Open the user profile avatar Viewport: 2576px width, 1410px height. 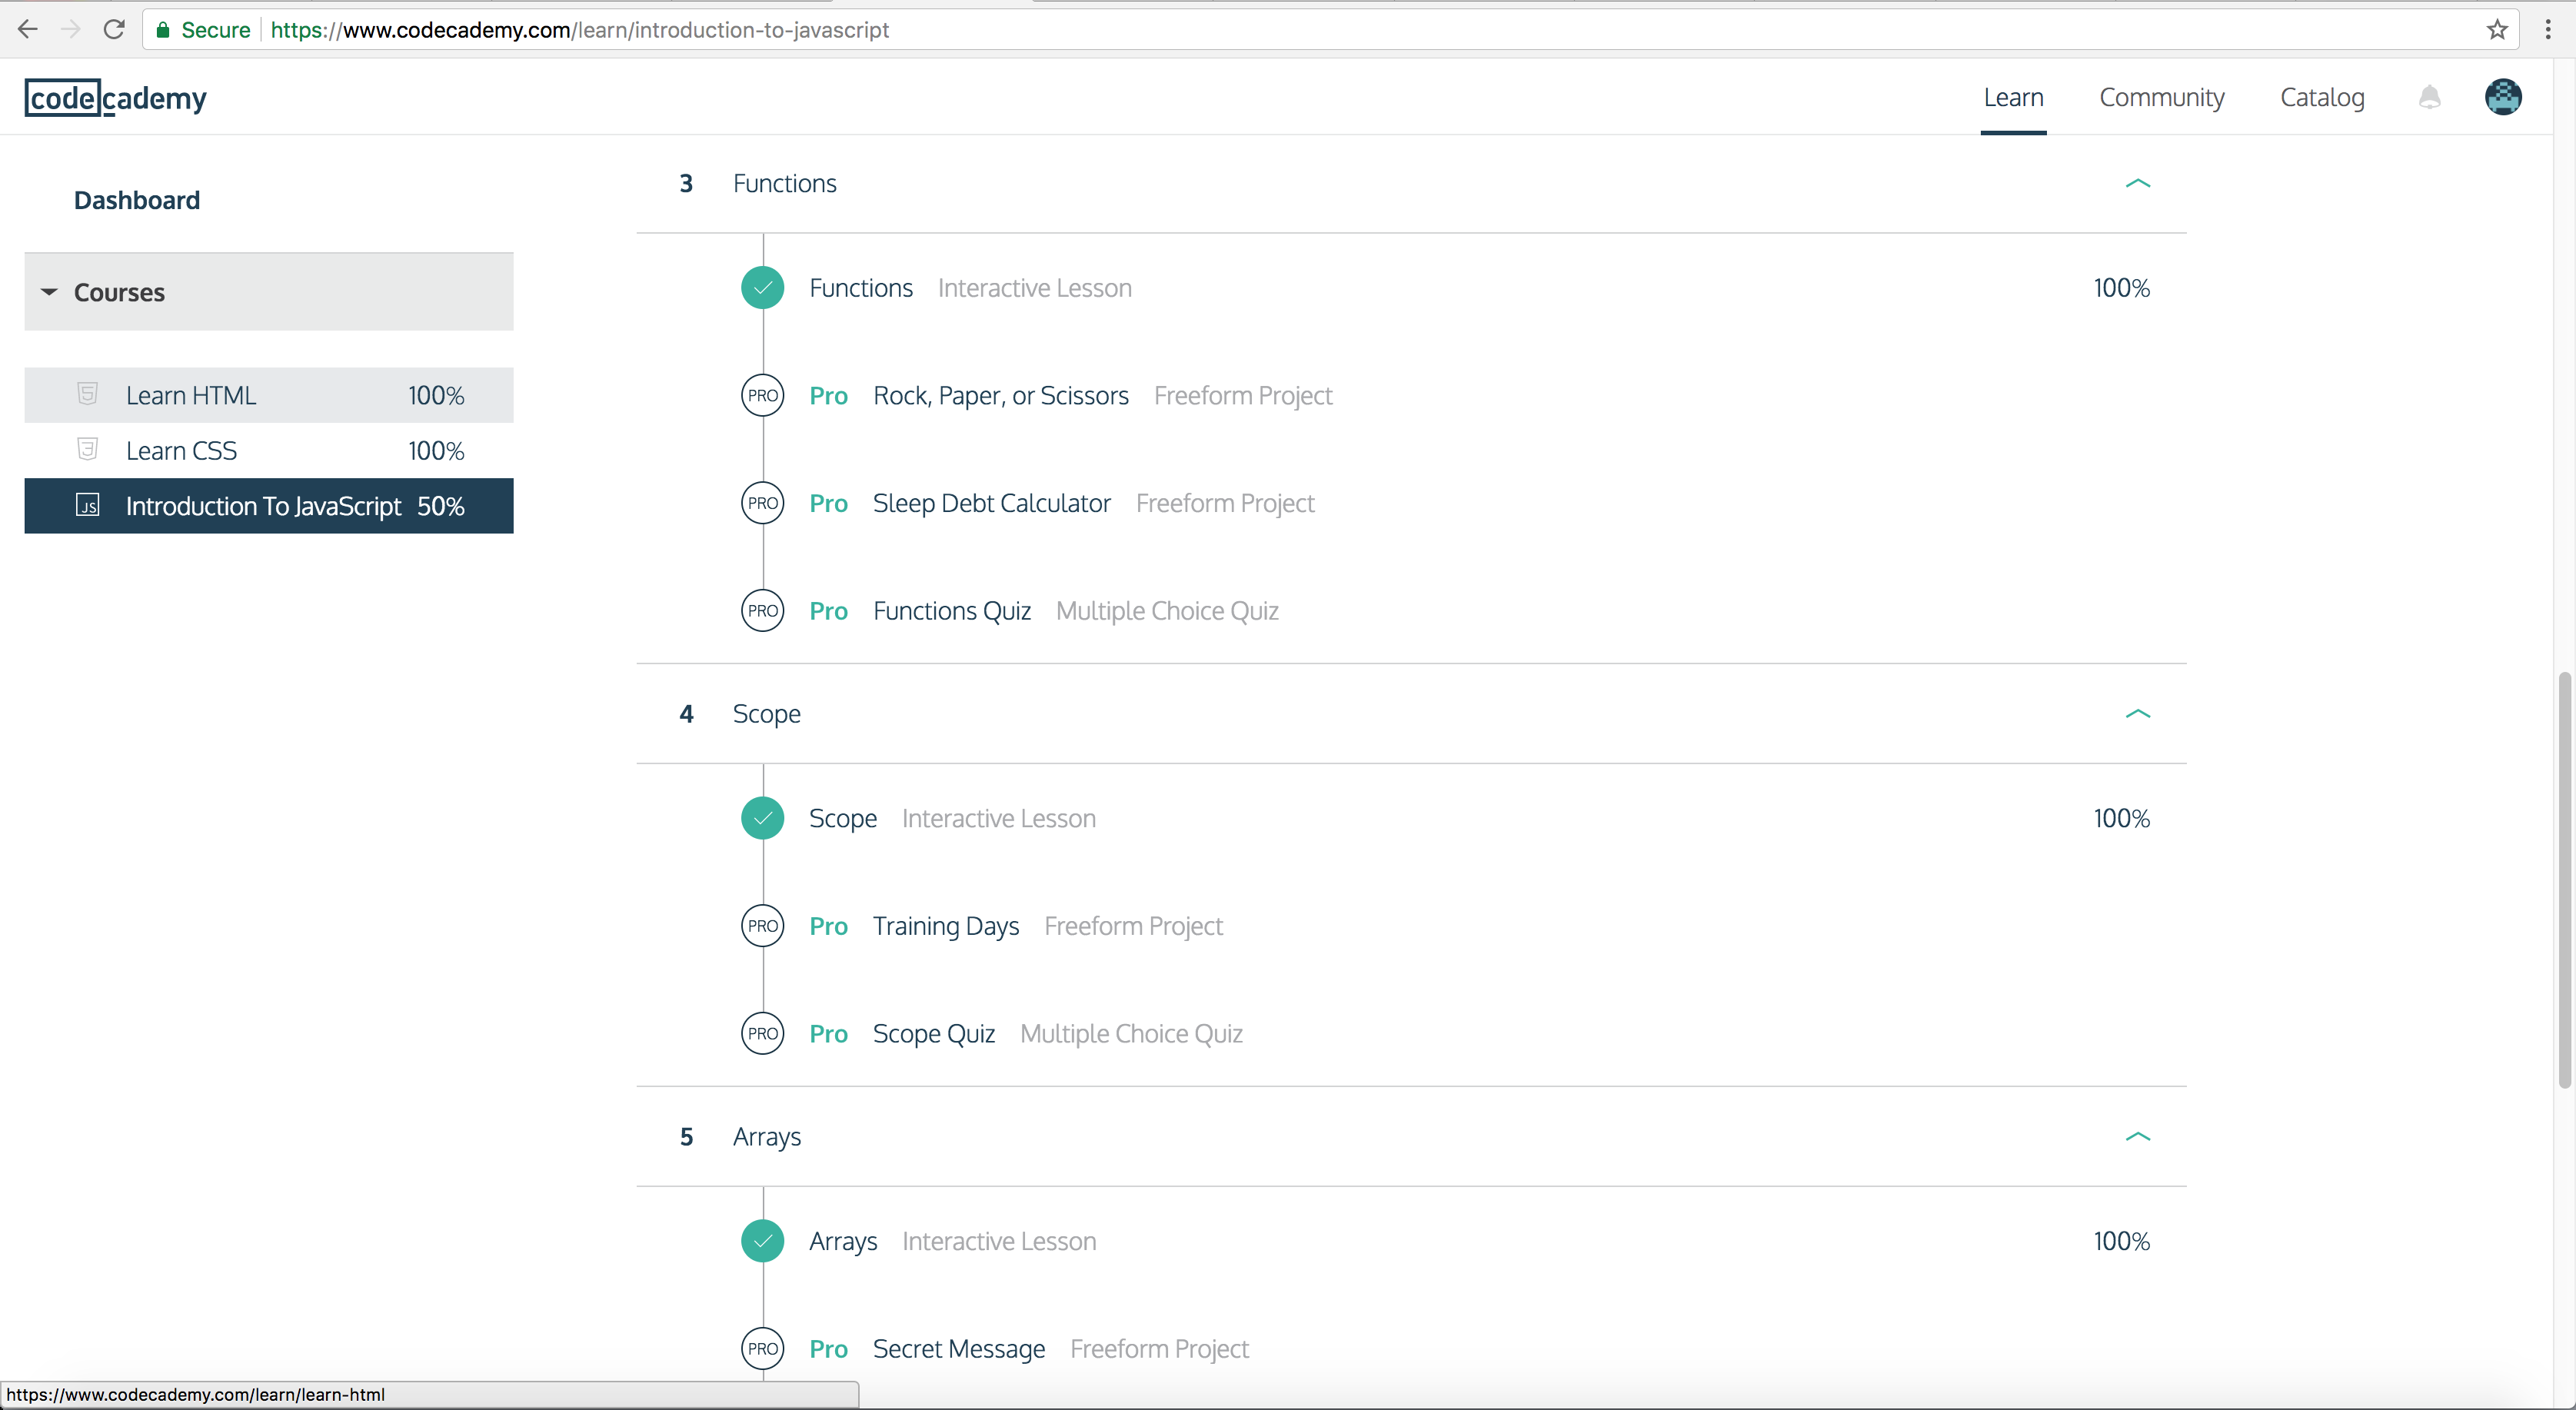tap(2502, 97)
